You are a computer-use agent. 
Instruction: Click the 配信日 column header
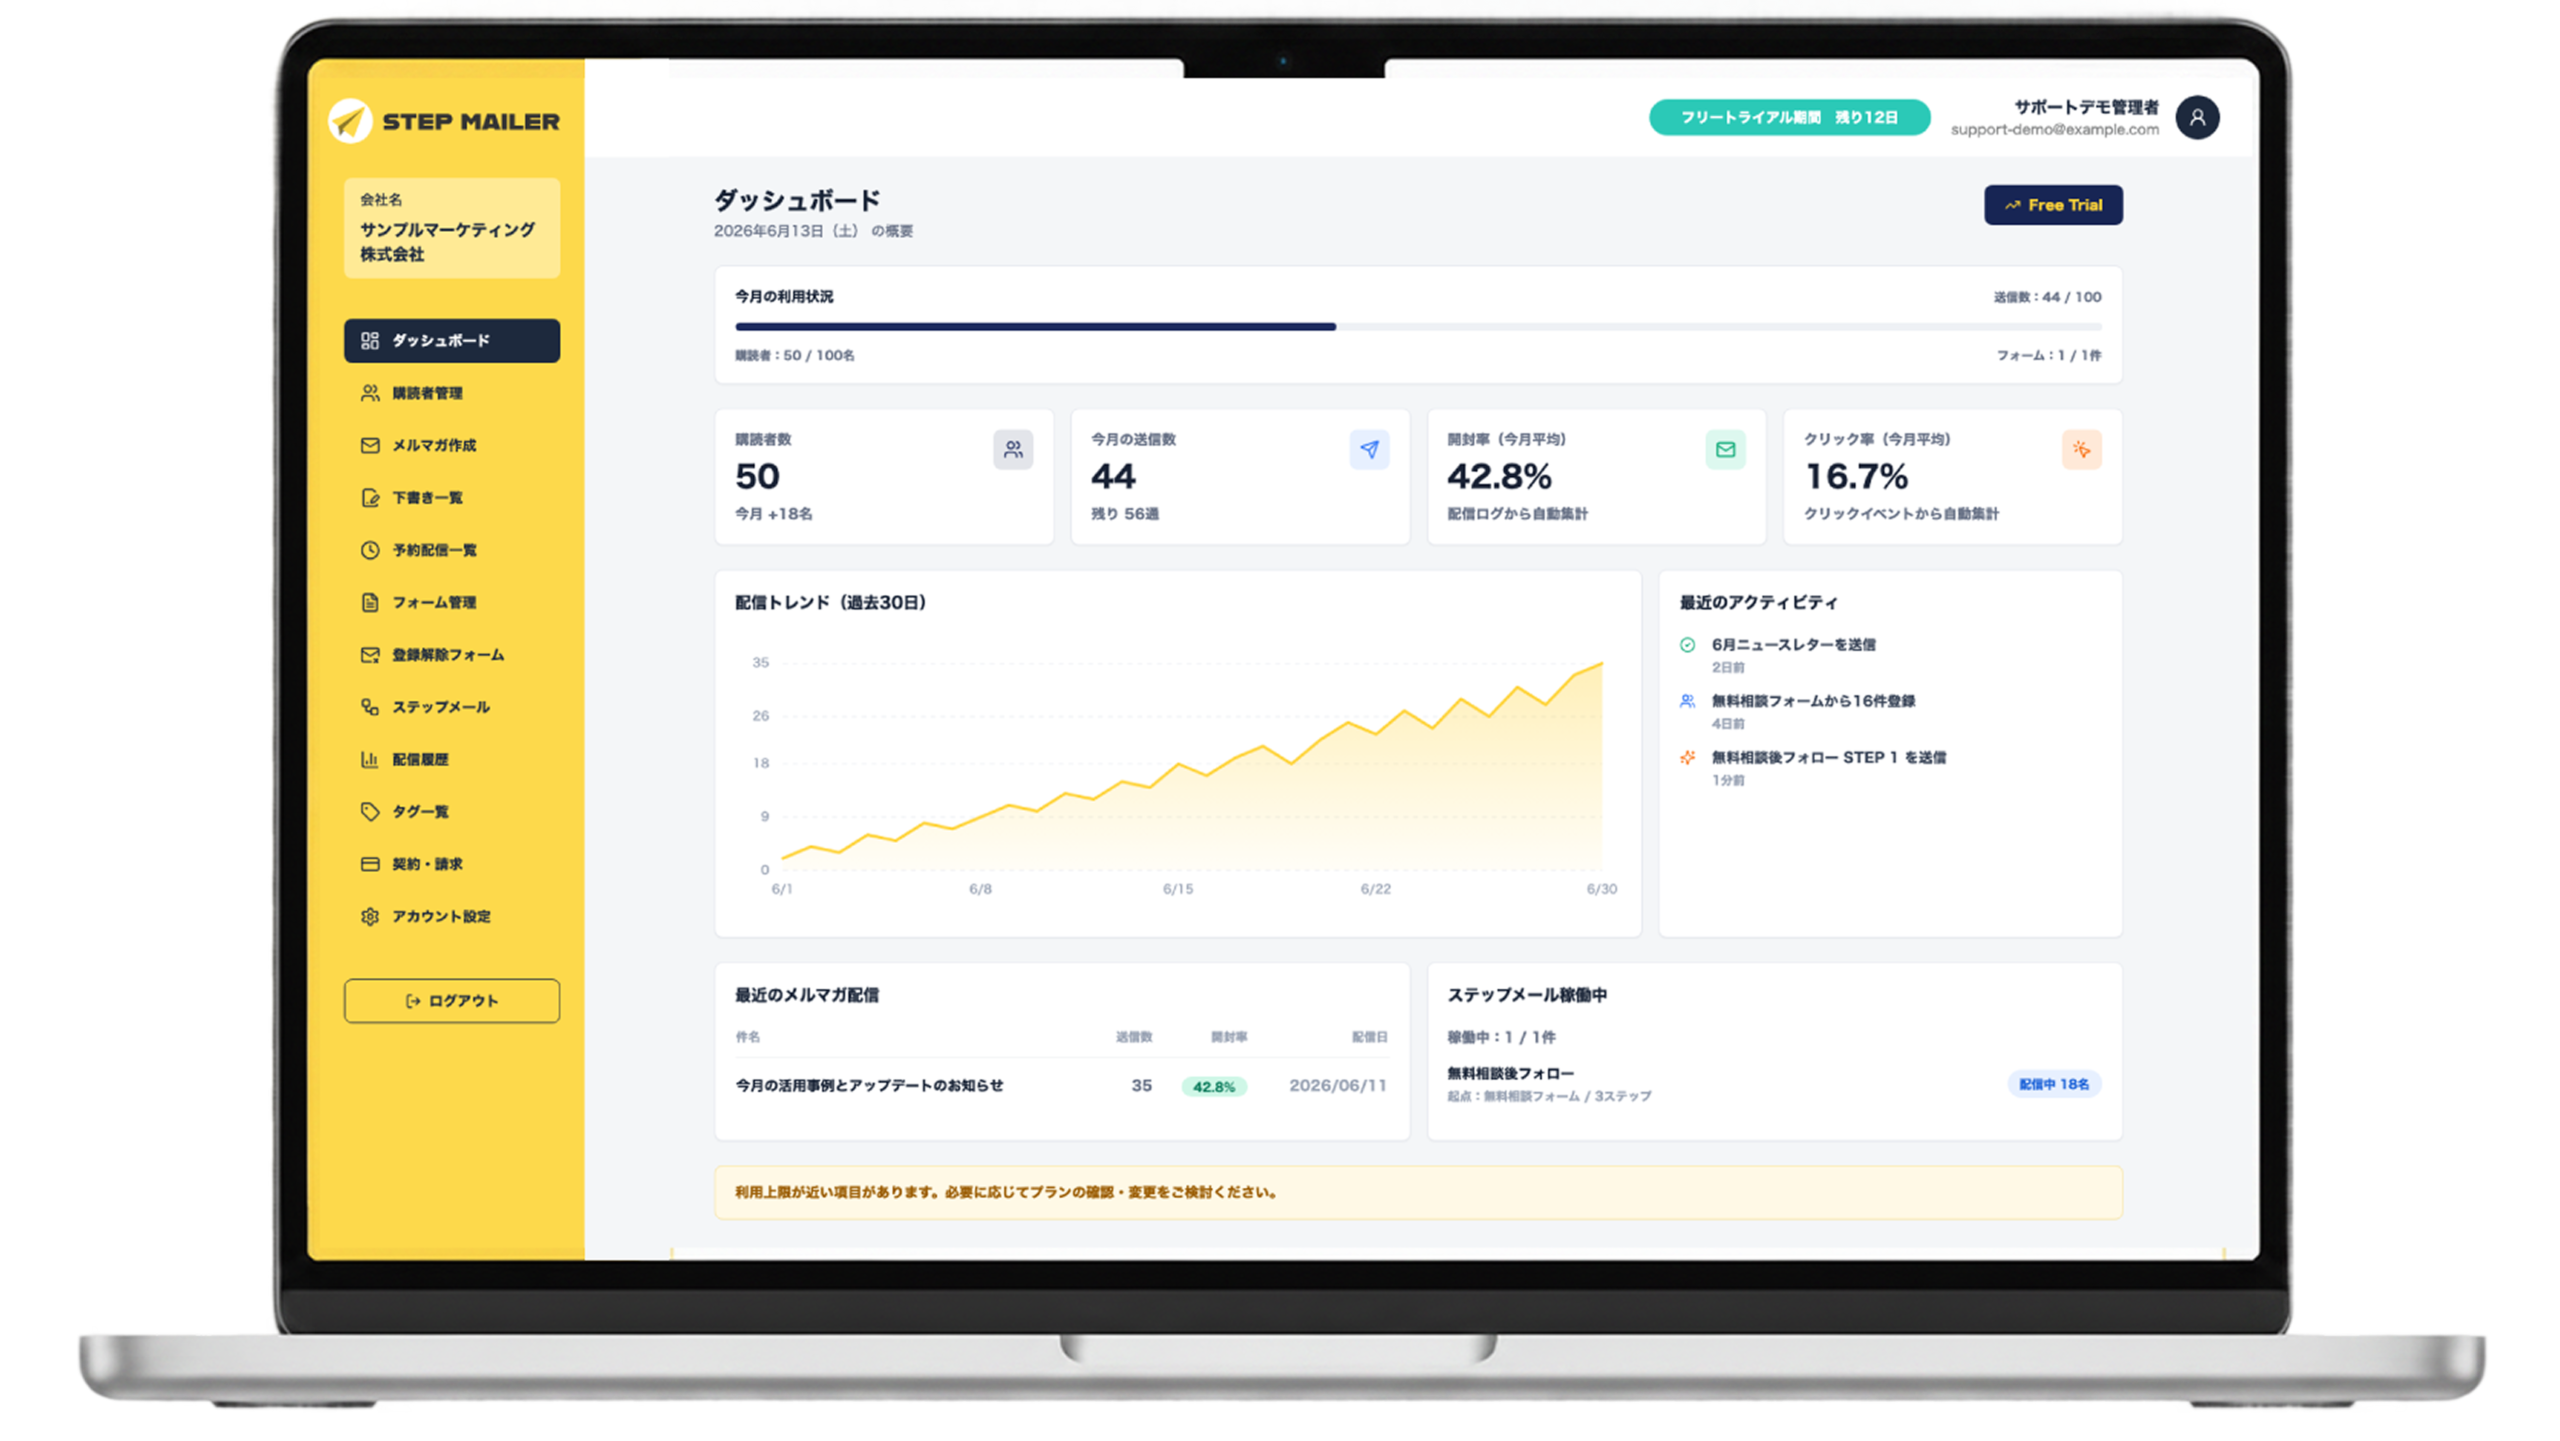pyautogui.click(x=1369, y=1037)
